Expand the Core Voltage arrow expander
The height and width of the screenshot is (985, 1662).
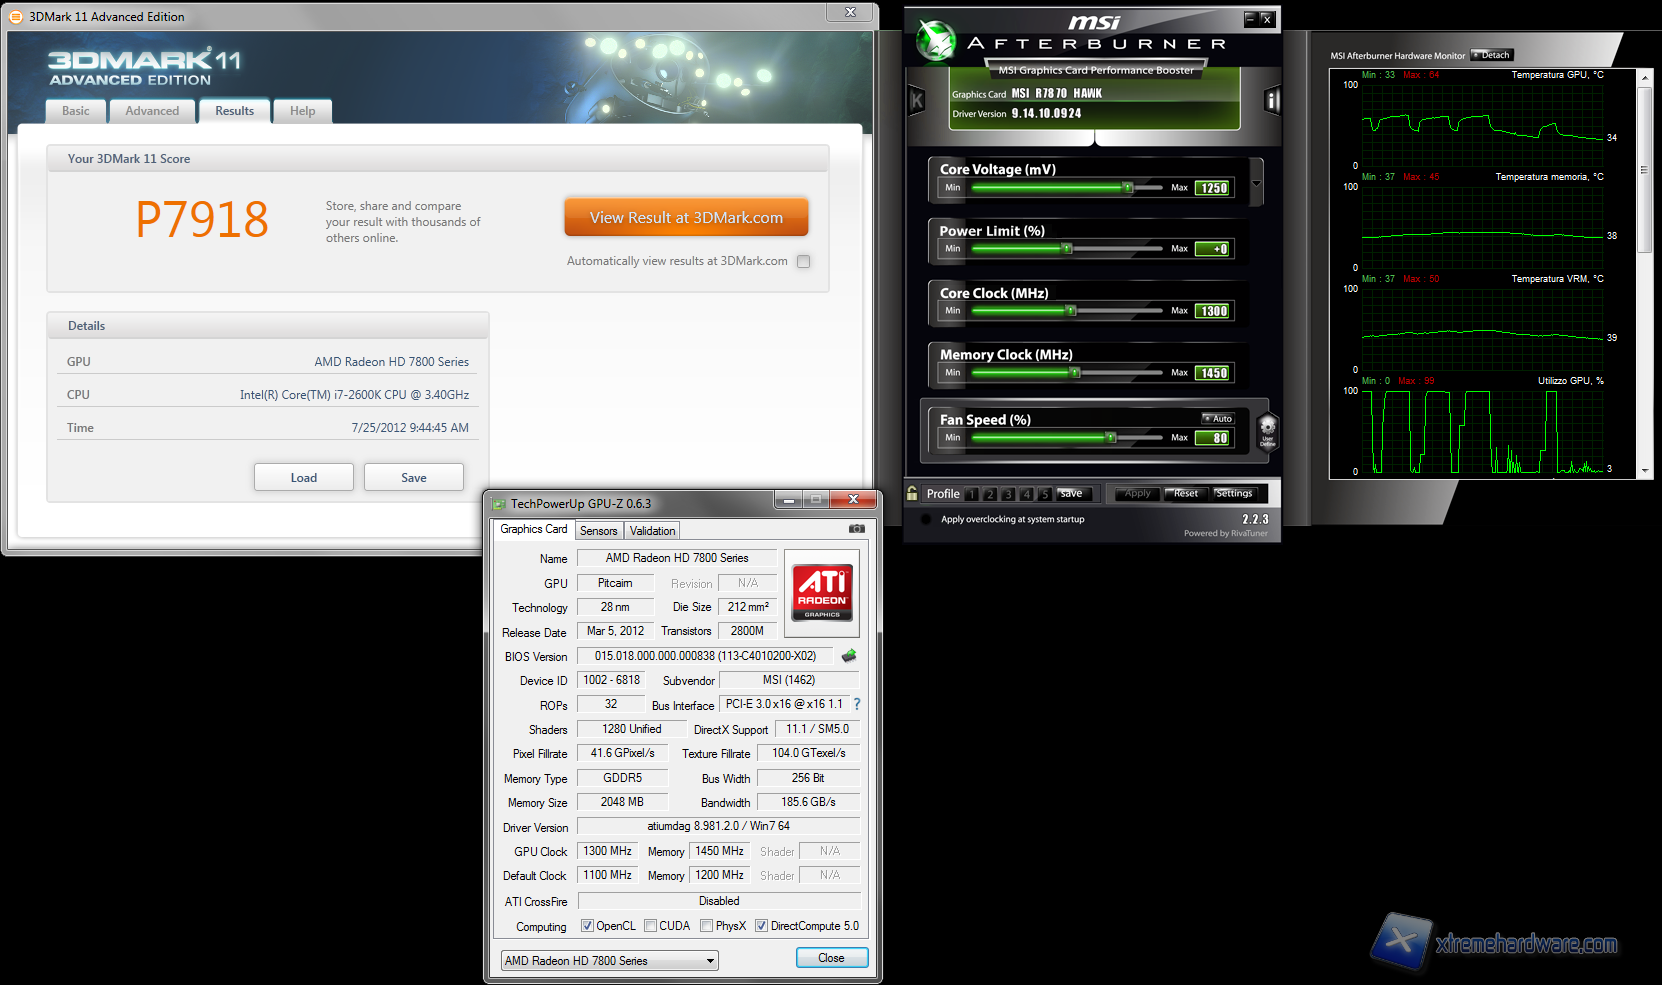pyautogui.click(x=1257, y=183)
